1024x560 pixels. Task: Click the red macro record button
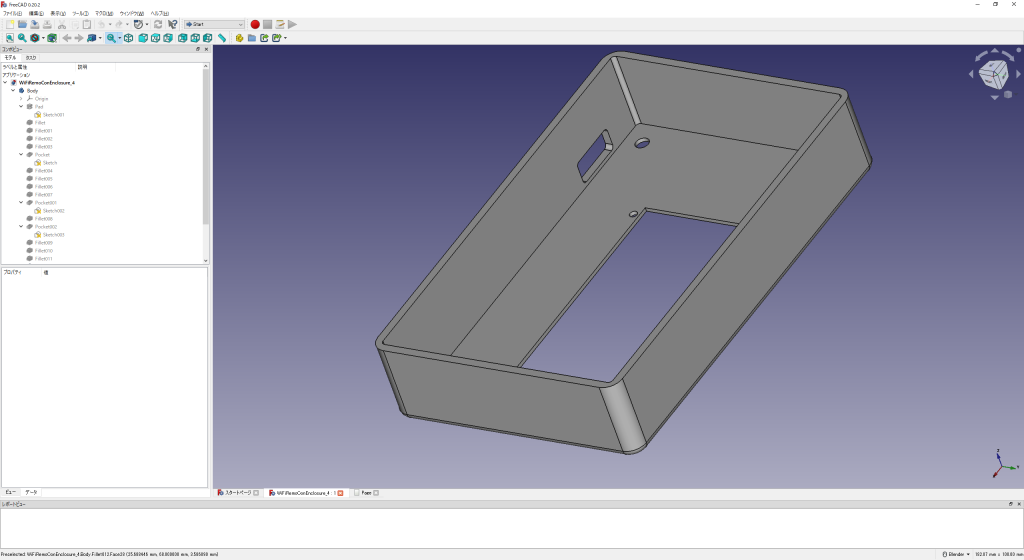point(255,24)
